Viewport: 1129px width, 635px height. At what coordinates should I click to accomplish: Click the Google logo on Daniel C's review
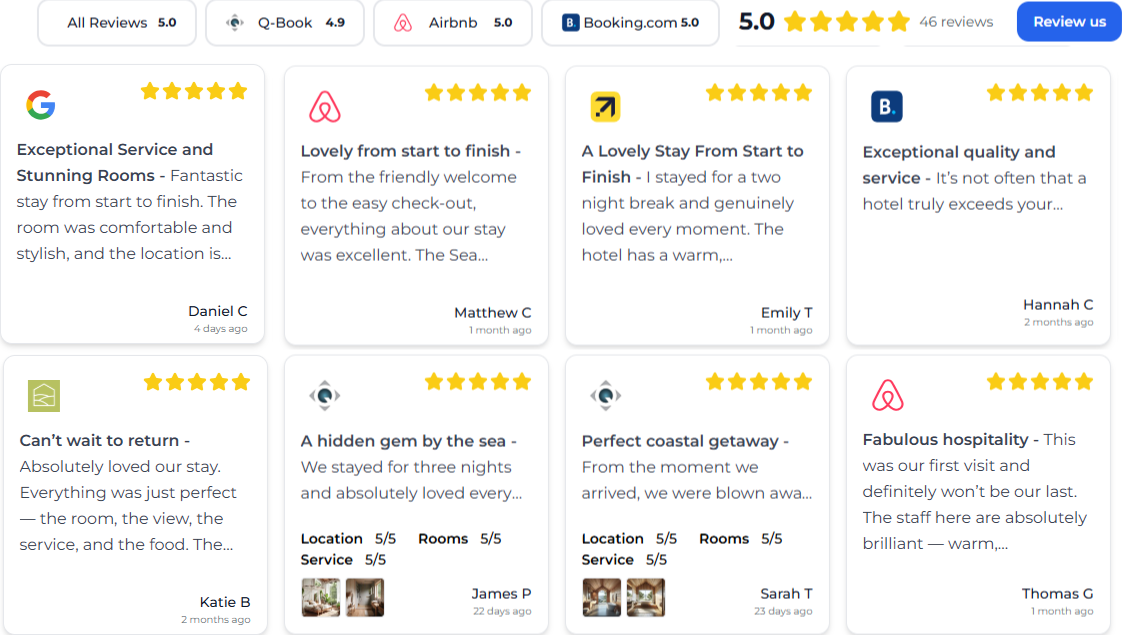(x=41, y=105)
